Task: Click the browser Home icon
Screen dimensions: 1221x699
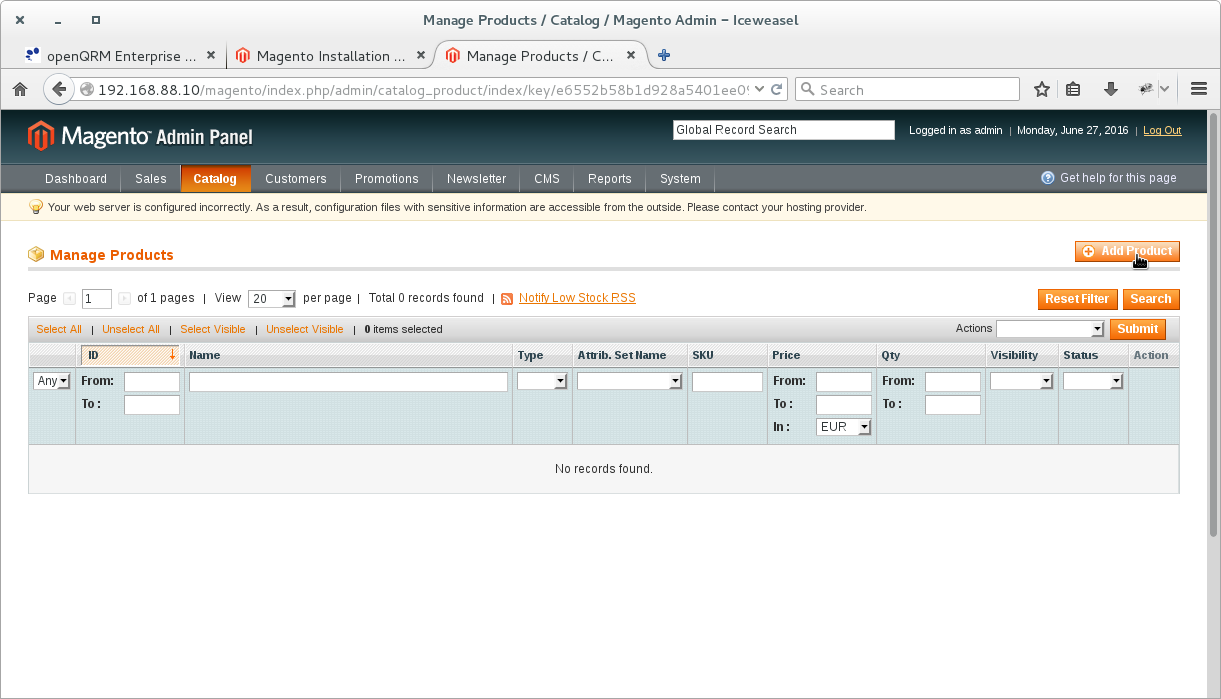Action: click(x=20, y=89)
